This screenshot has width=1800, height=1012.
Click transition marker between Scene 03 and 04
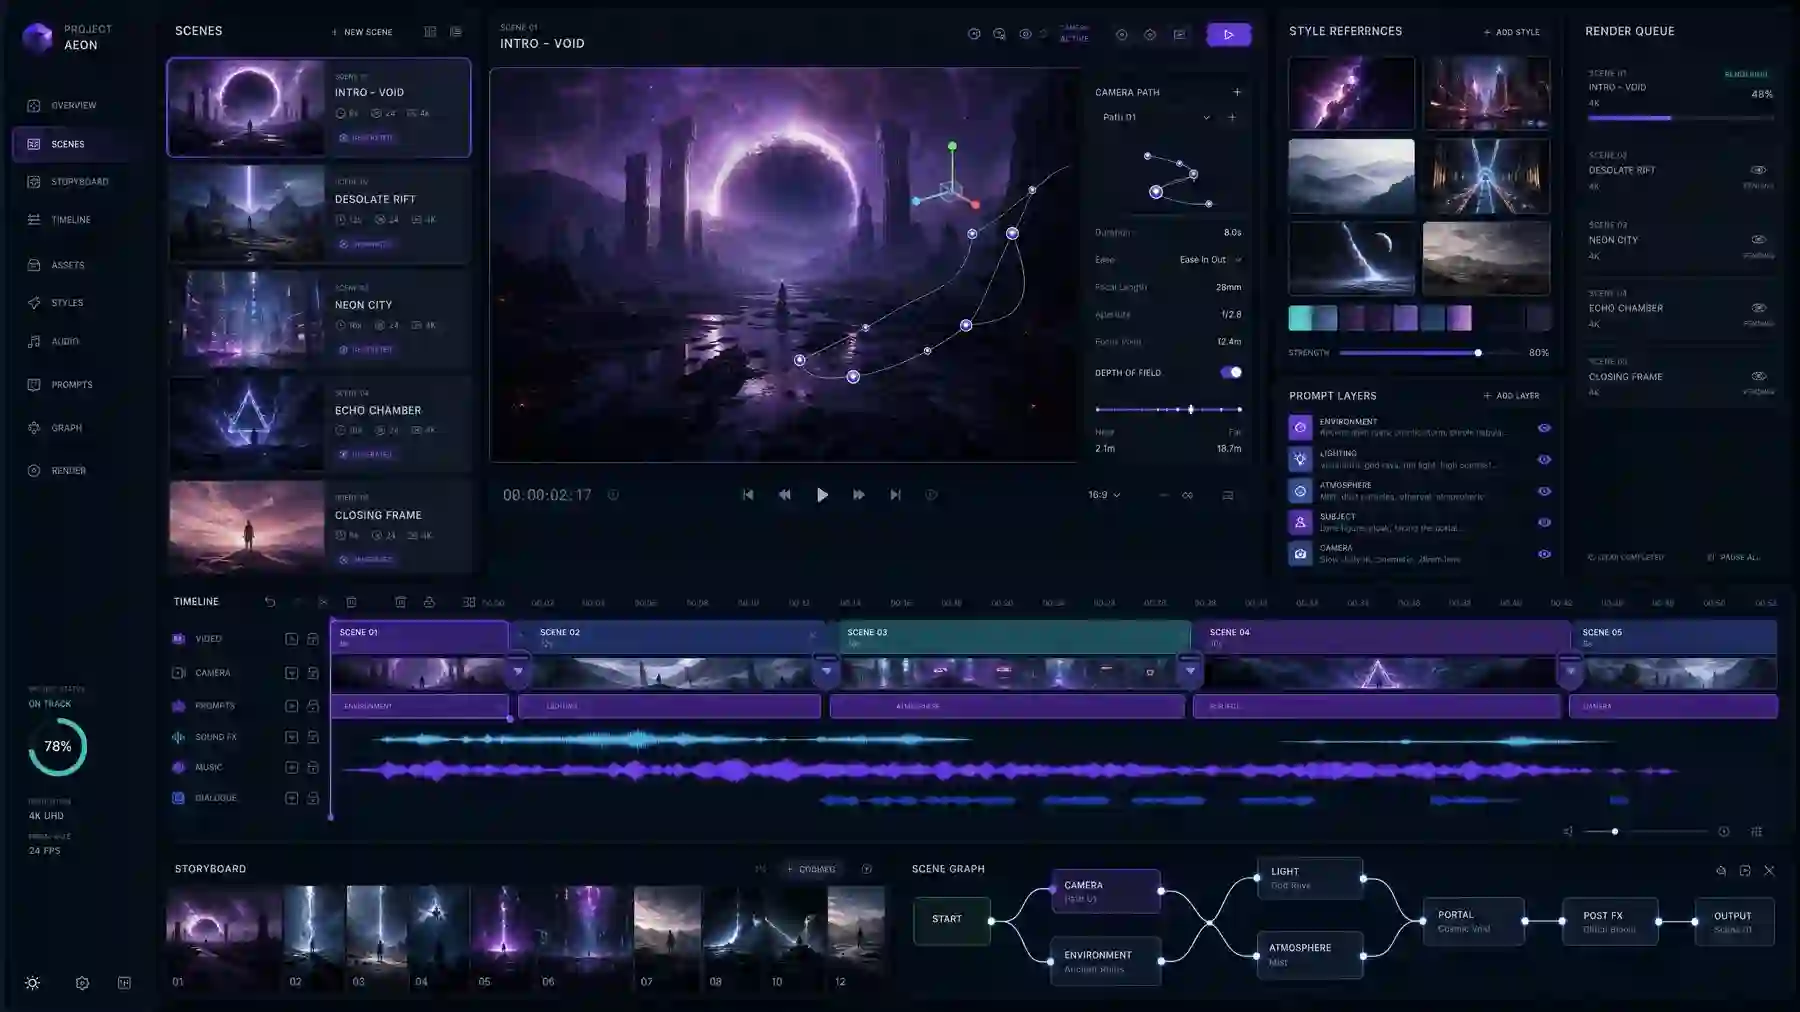(1190, 671)
